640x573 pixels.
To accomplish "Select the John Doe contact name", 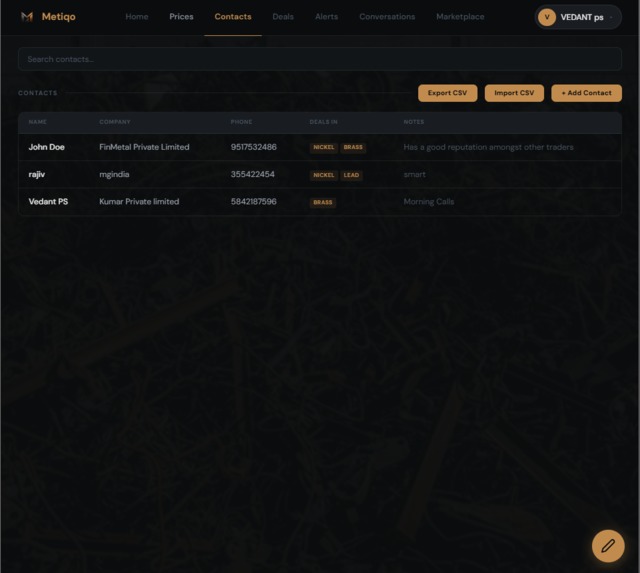I will (x=47, y=147).
